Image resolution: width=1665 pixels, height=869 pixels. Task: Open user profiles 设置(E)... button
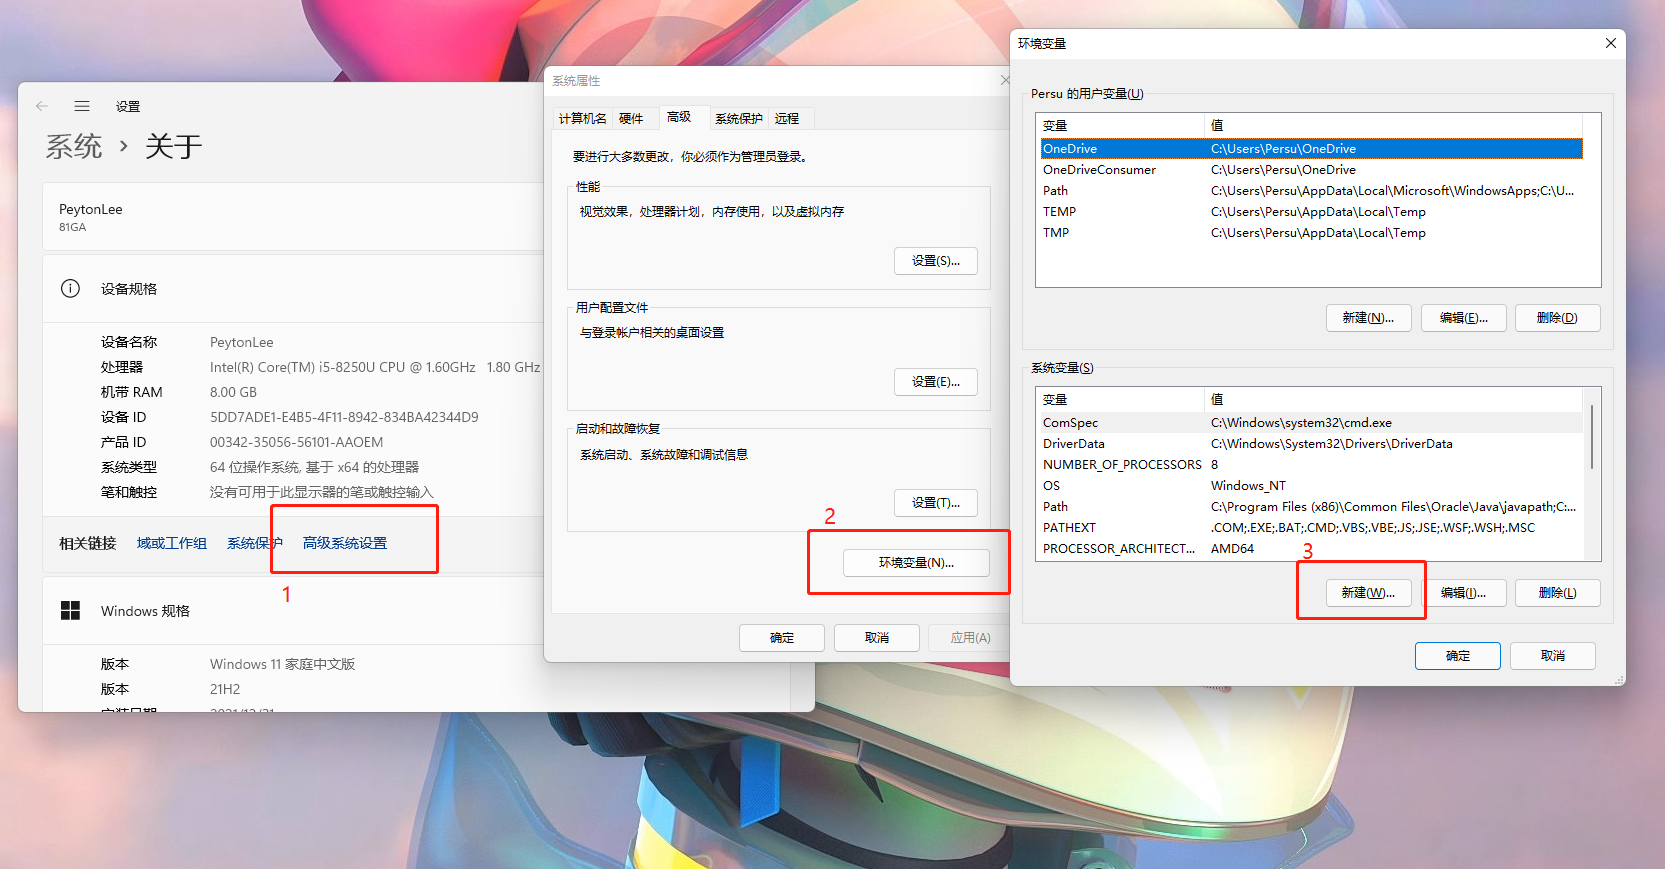(936, 382)
